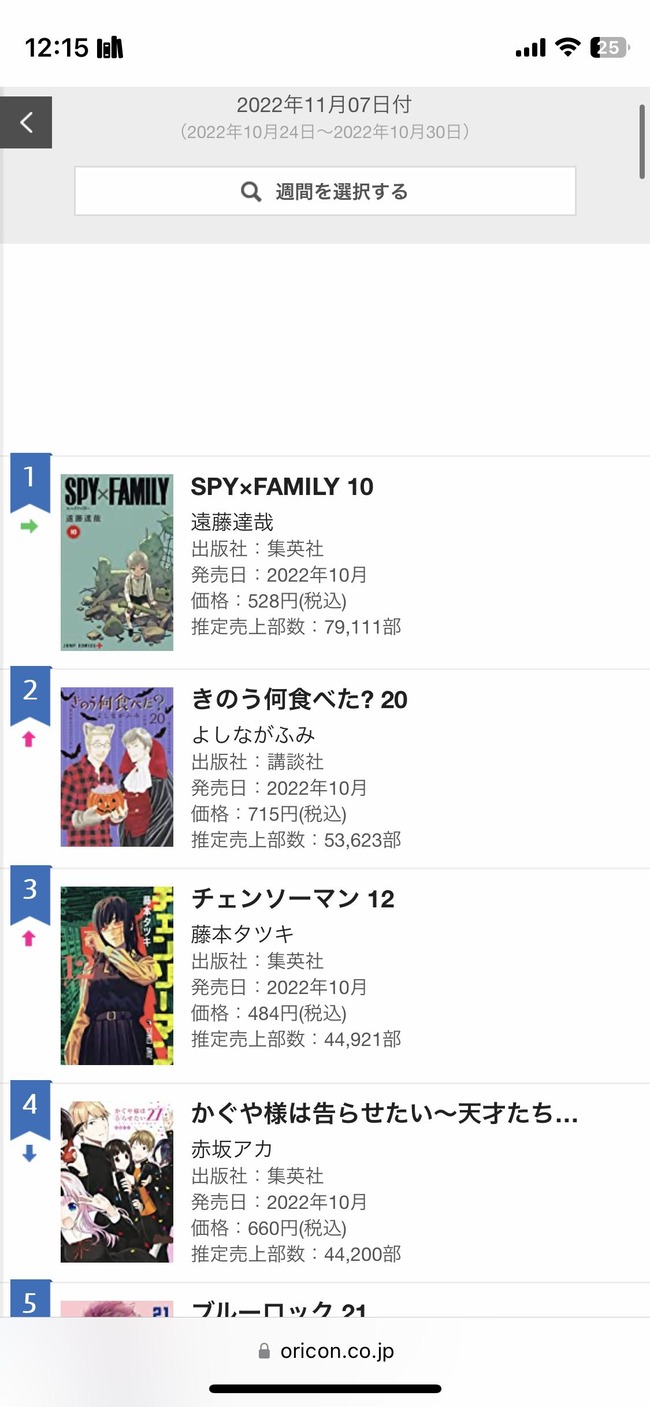Image resolution: width=650 pixels, height=1407 pixels.
Task: Open the きのう何食べた? 20 title link
Action: [299, 700]
